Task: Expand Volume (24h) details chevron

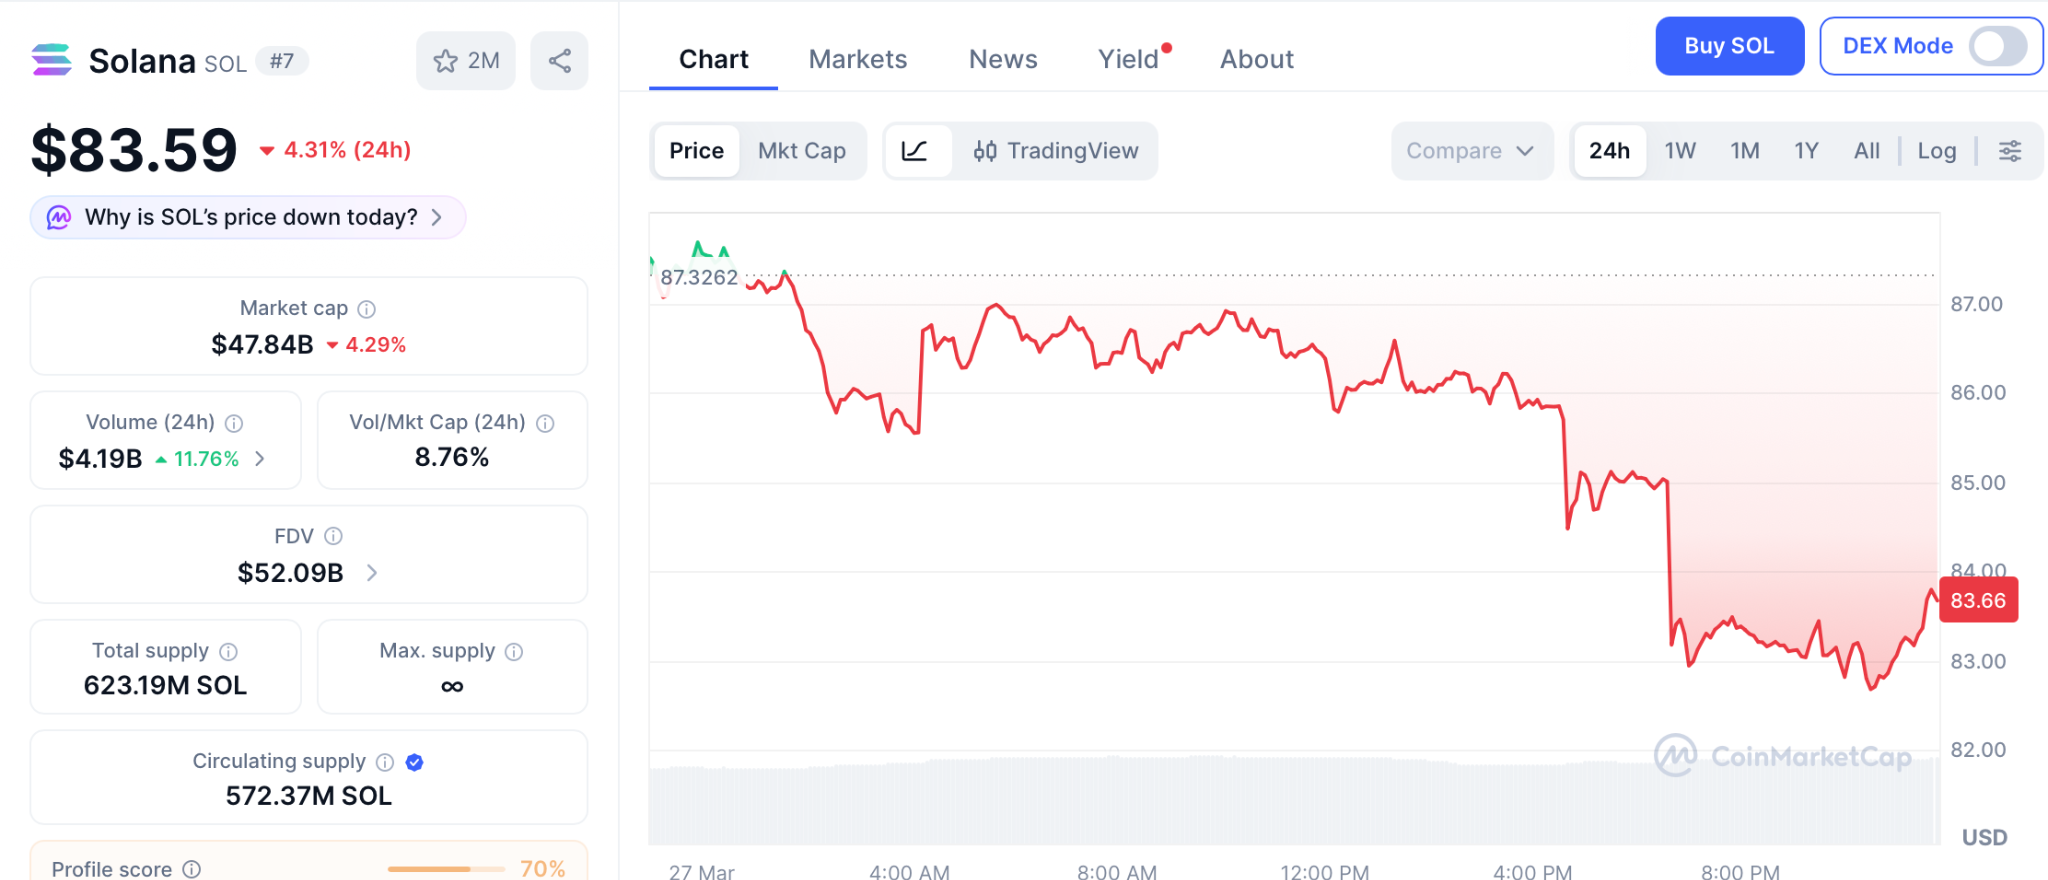Action: pyautogui.click(x=260, y=458)
